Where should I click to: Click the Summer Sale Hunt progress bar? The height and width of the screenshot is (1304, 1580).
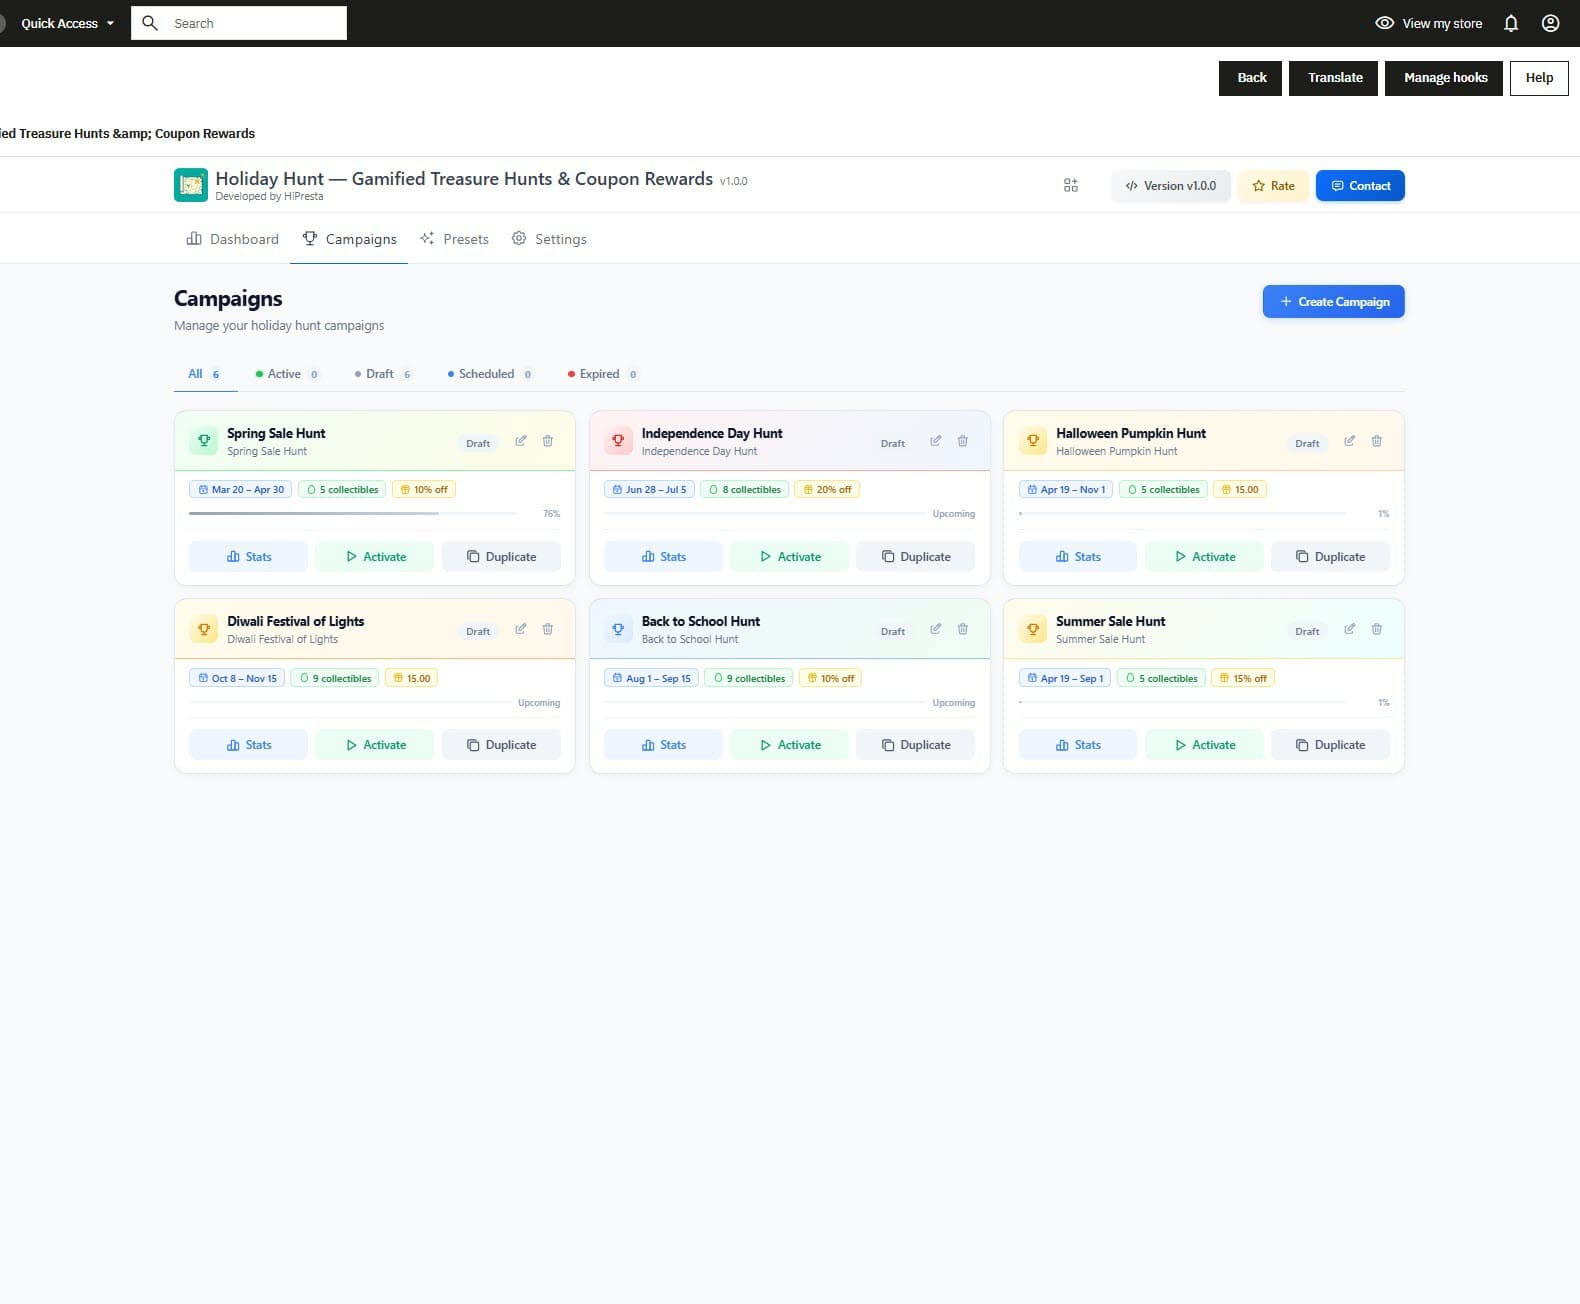point(1182,702)
